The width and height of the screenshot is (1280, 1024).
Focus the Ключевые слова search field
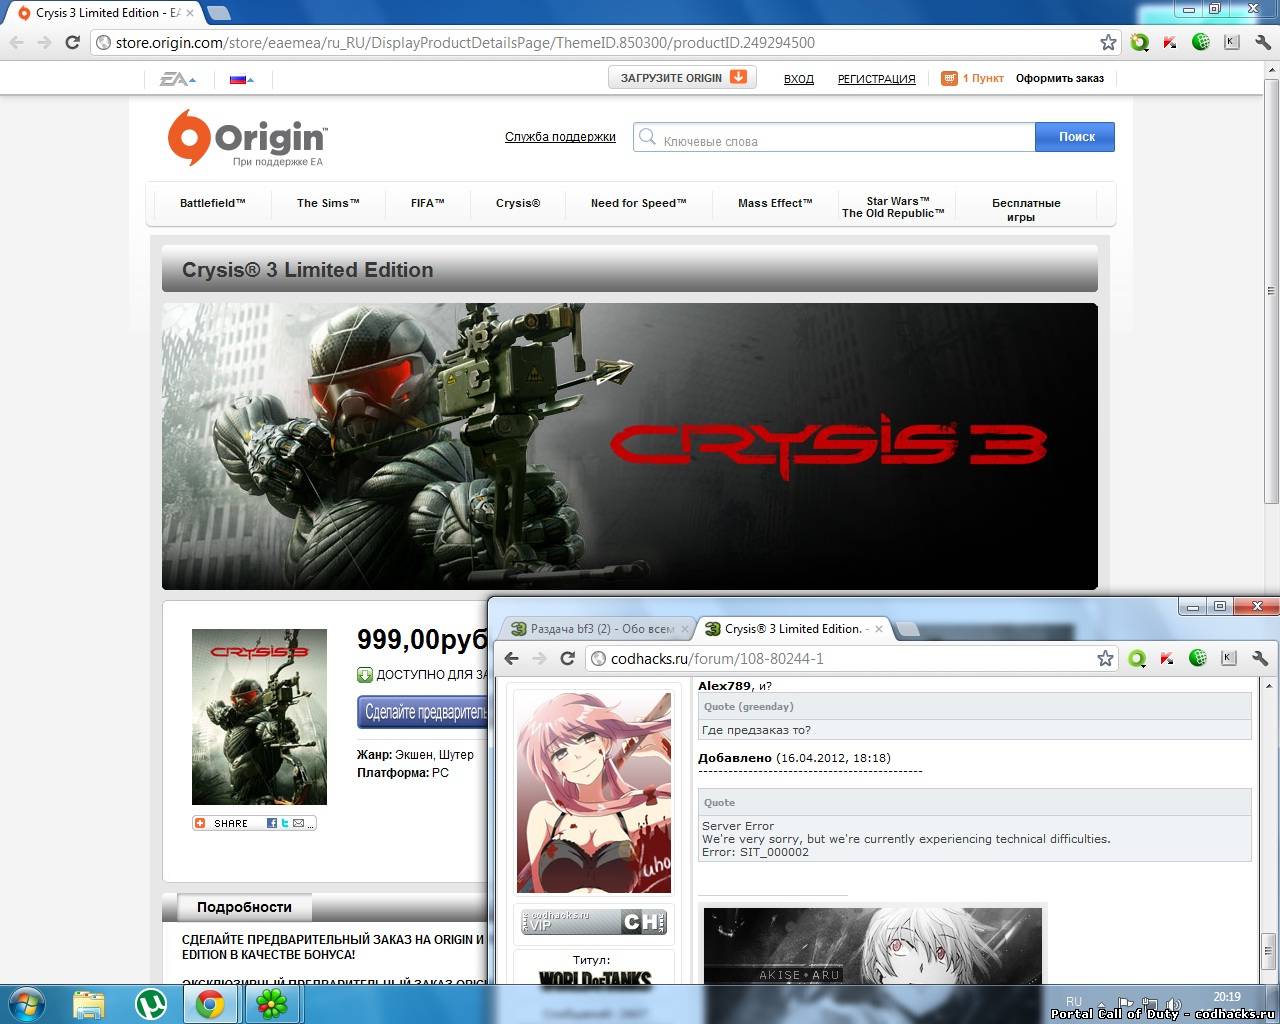coord(834,137)
